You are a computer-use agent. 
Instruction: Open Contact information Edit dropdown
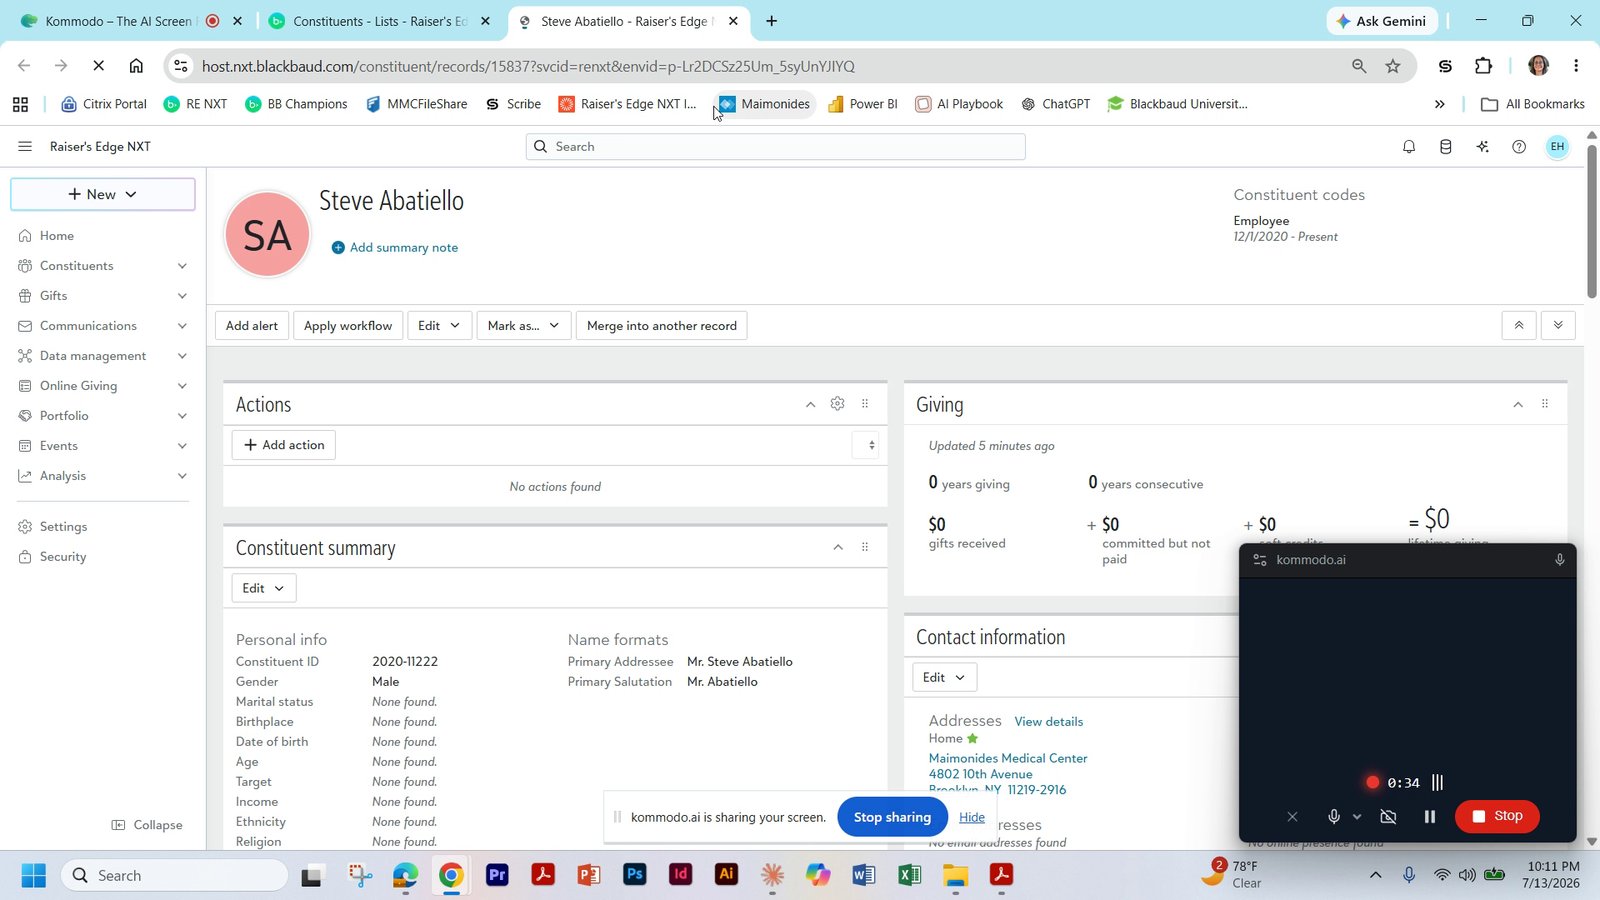[944, 677]
